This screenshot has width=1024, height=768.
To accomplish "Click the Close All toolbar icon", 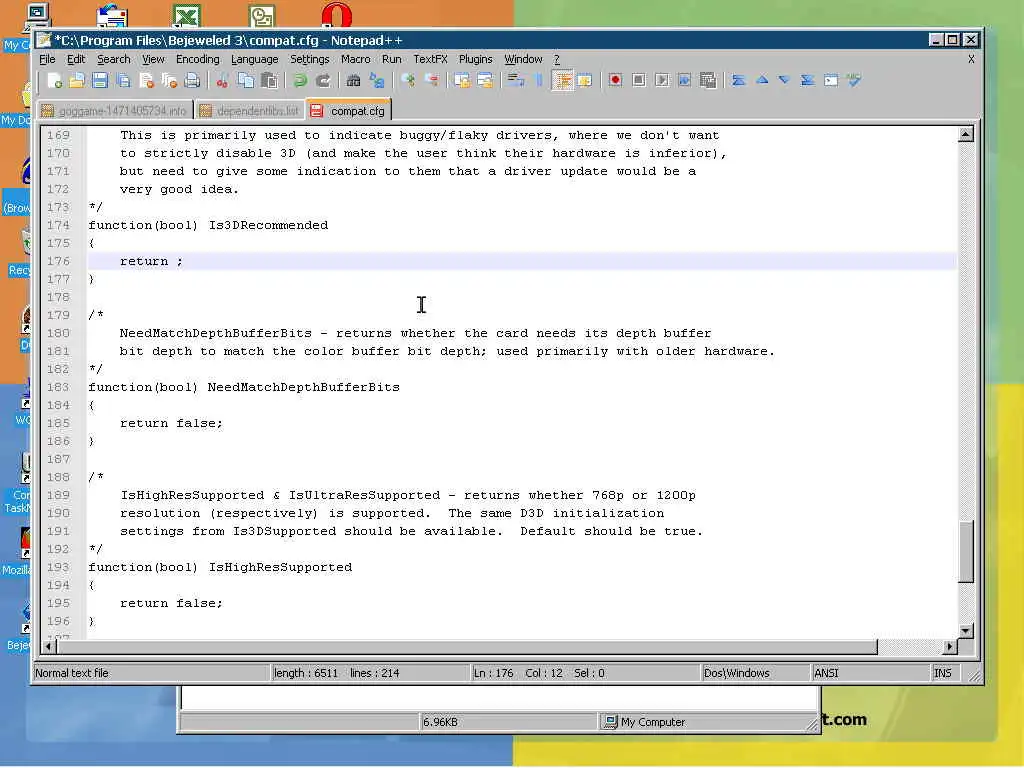I will [169, 80].
